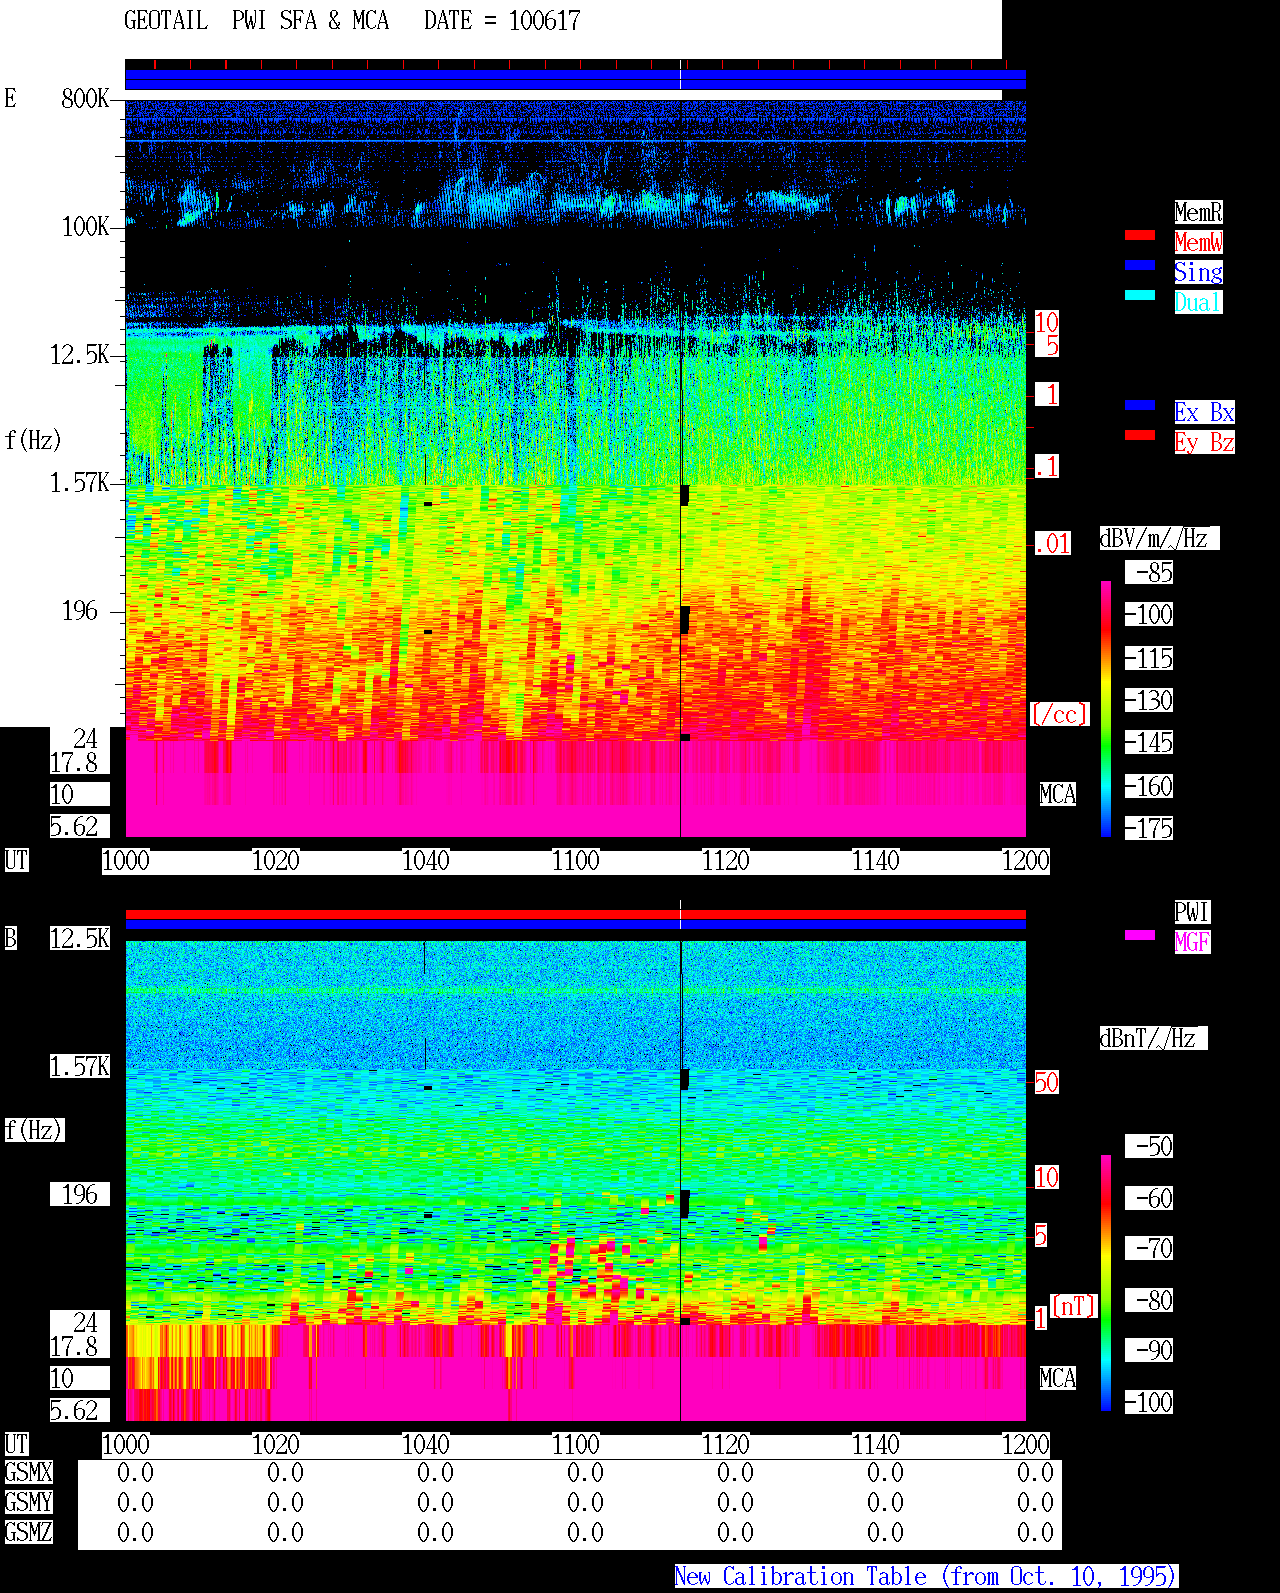
Task: Click the 1040 UT tick on lower axis
Action: tap(426, 1444)
